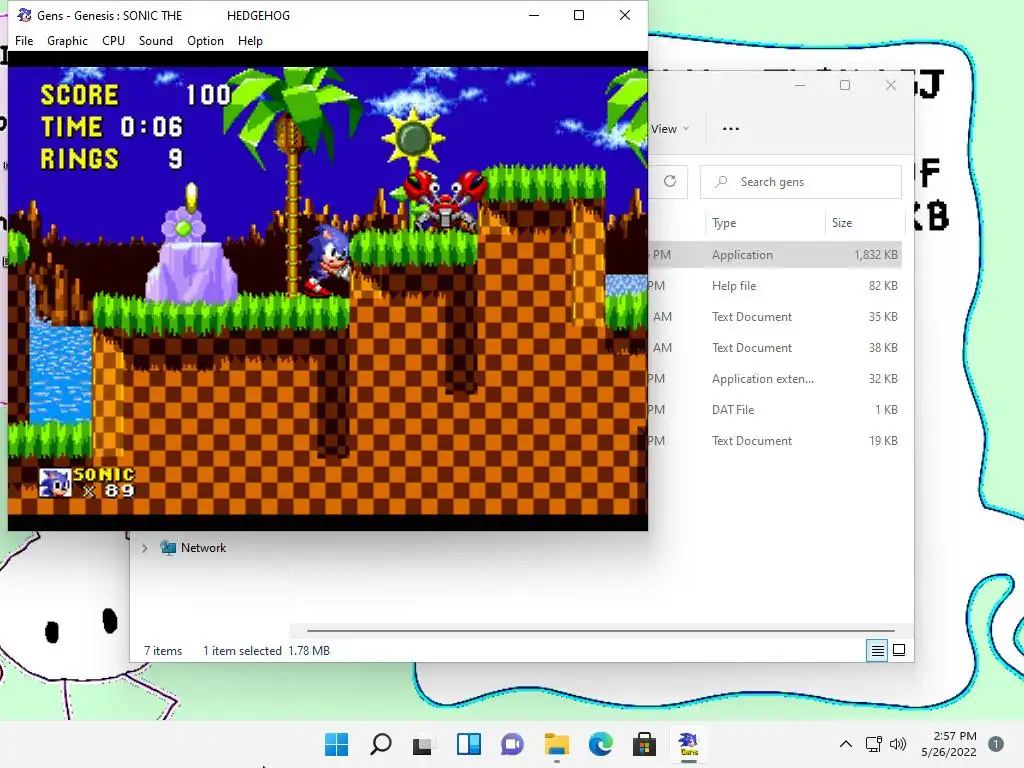
Task: Select the Text Document row of 35 KB
Action: [x=775, y=317]
